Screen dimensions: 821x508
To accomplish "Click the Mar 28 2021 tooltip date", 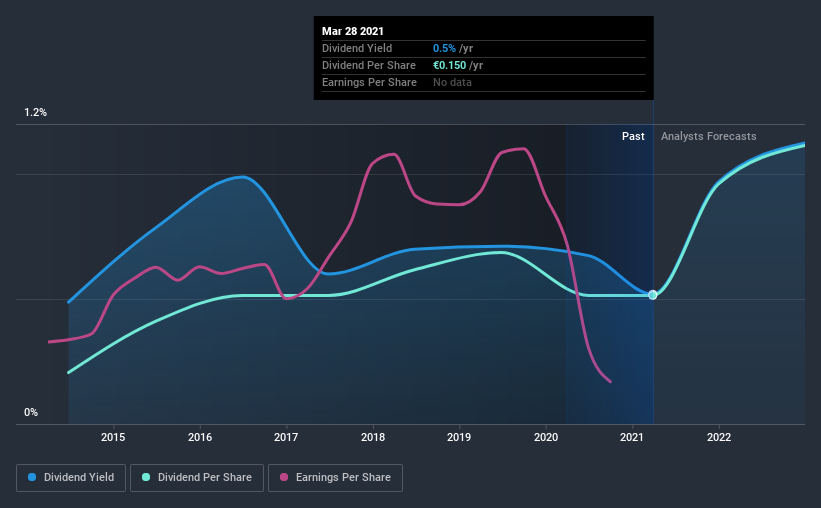I will point(353,31).
